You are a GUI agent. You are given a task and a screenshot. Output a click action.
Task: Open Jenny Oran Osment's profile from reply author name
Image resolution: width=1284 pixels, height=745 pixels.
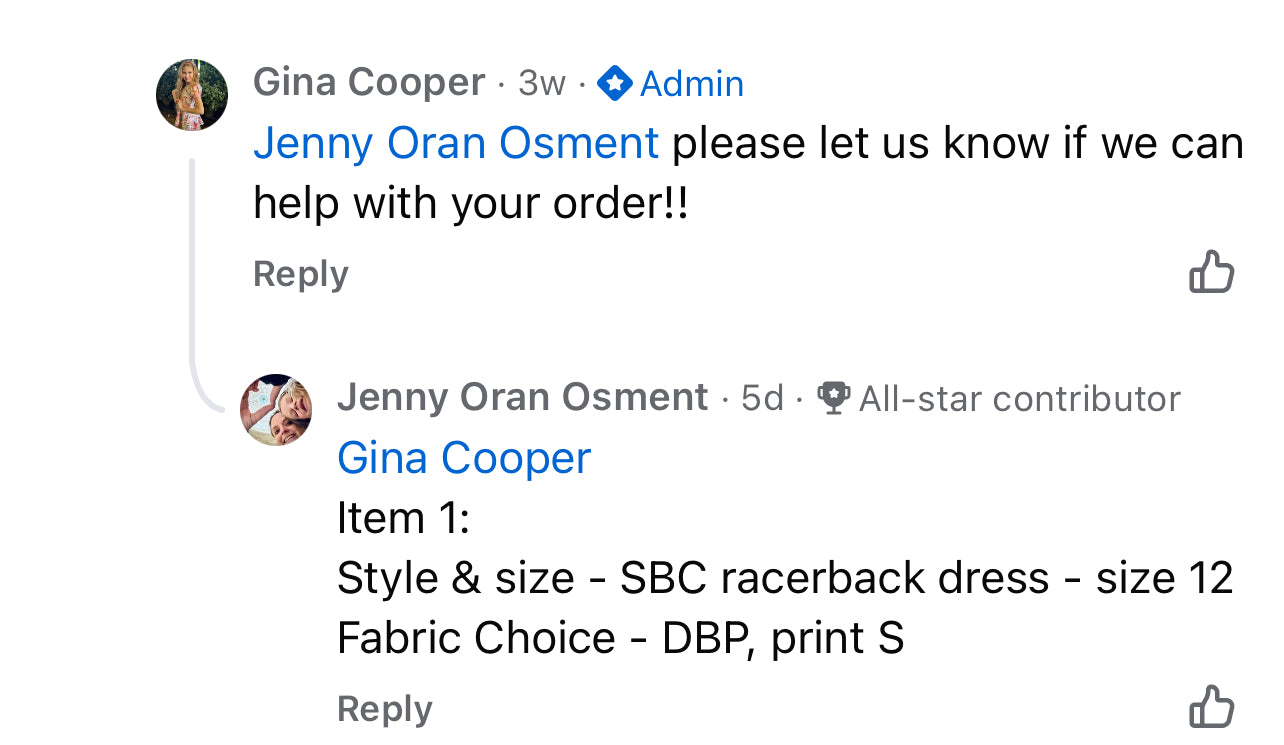click(522, 398)
